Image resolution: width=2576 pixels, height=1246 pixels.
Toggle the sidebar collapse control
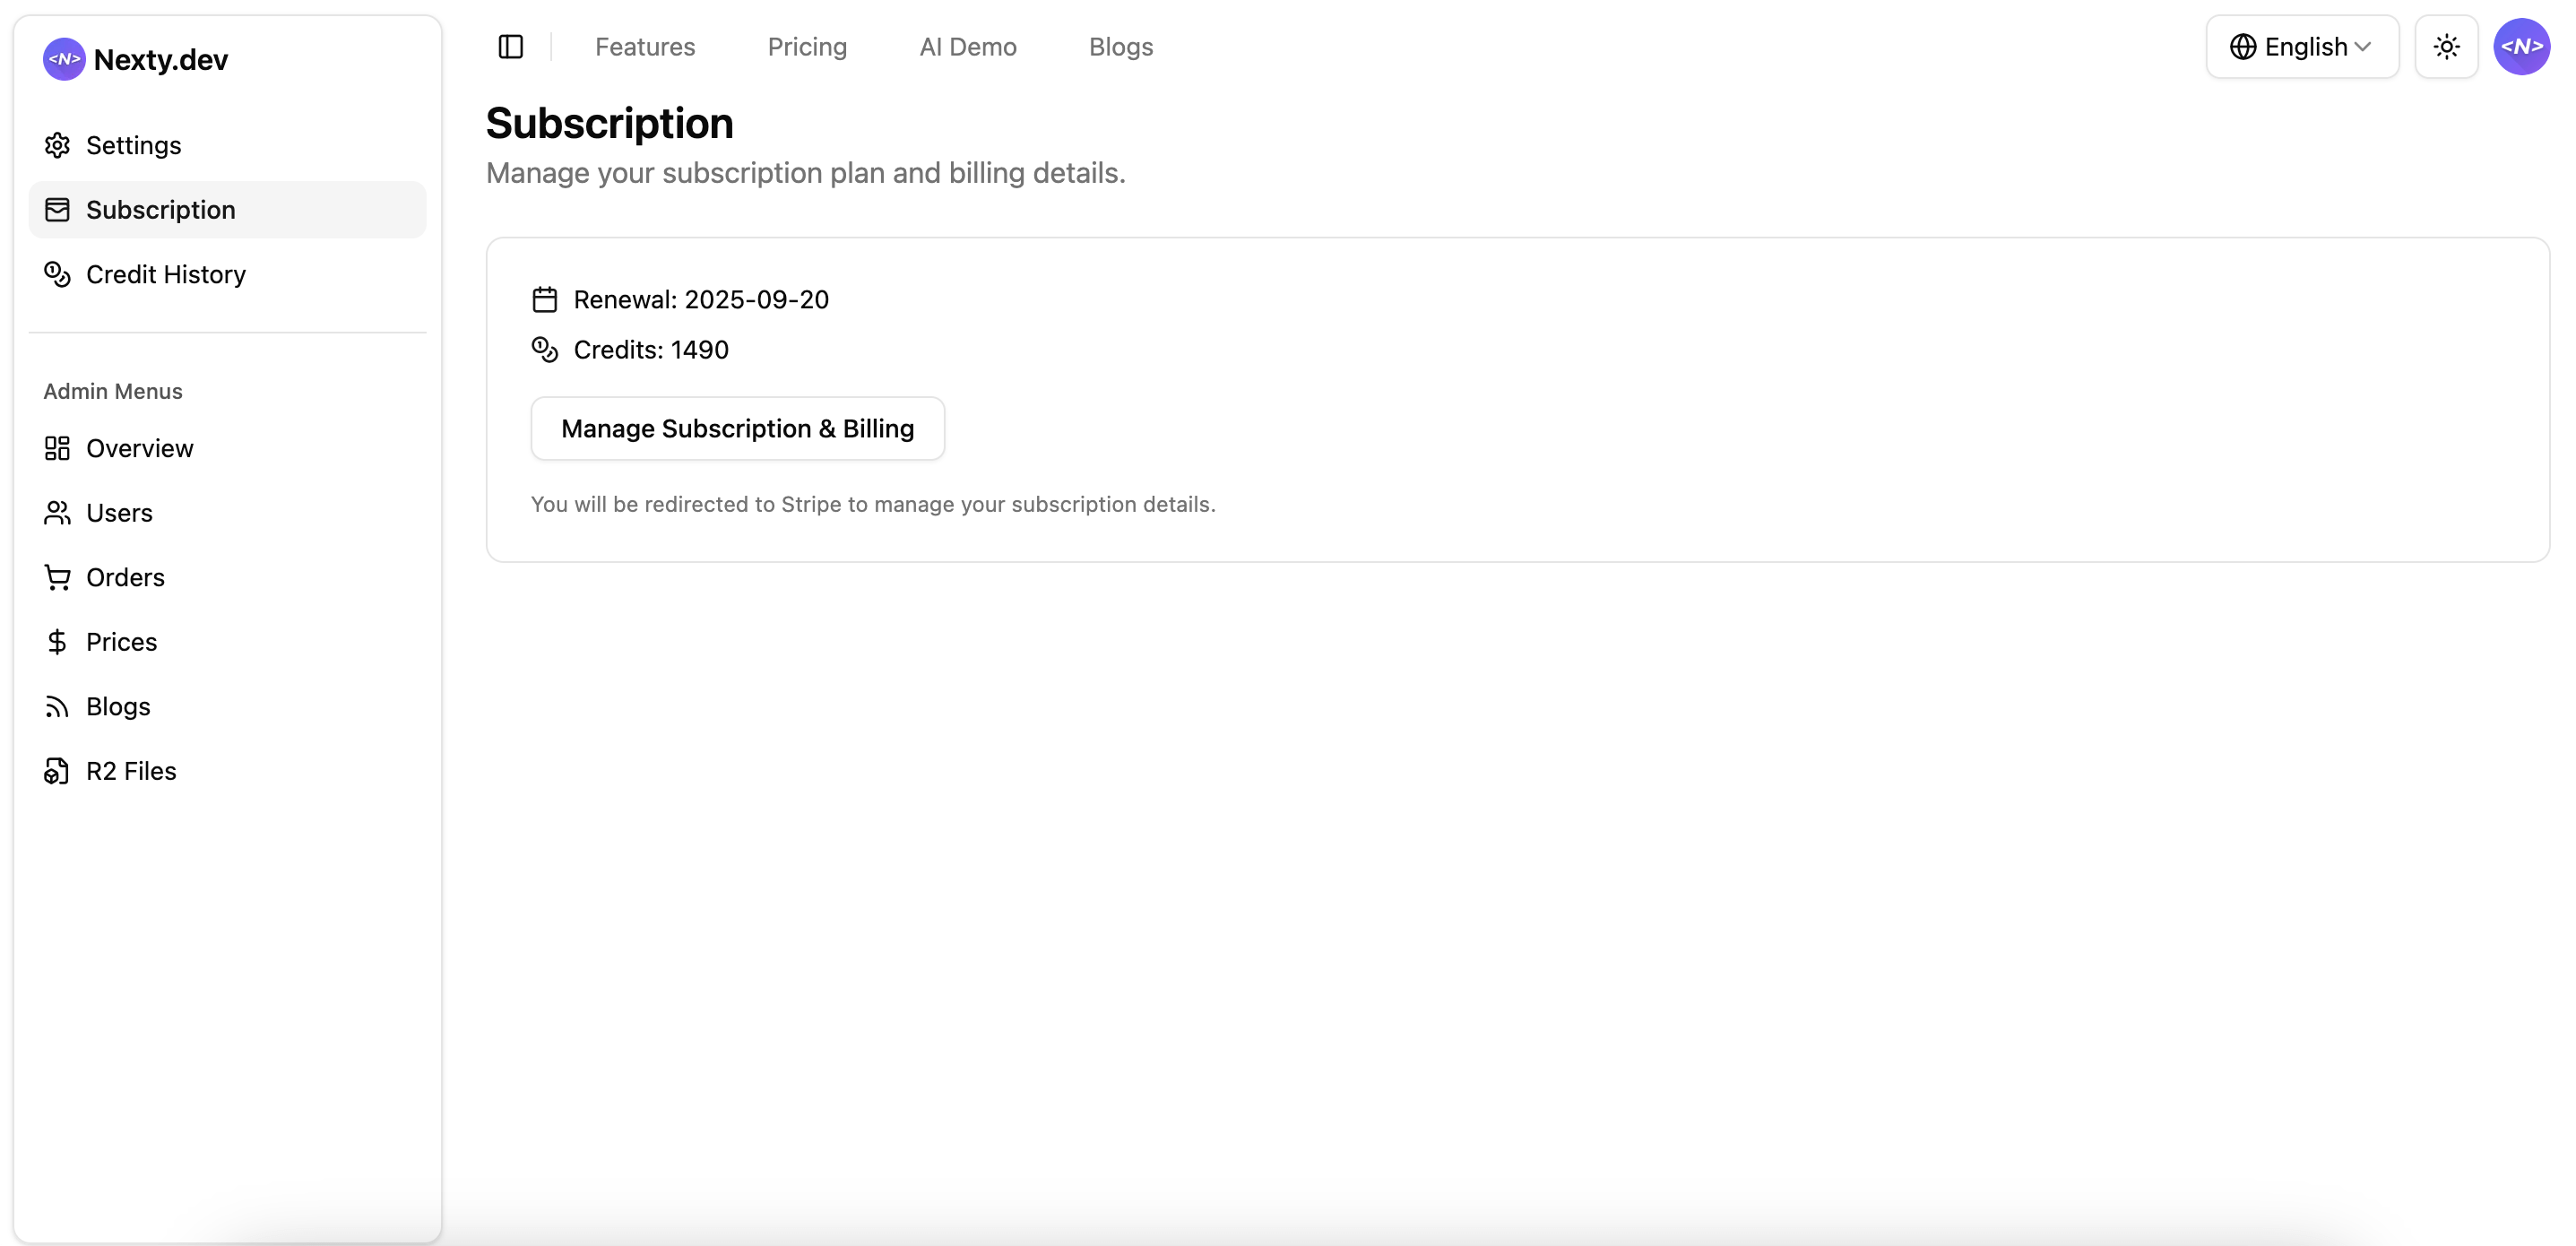pos(511,46)
